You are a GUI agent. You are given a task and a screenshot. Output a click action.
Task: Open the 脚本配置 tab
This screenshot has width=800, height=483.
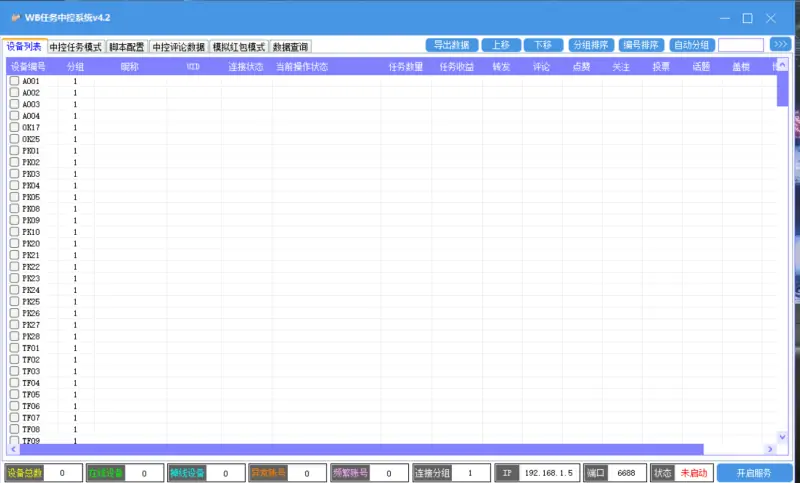click(127, 47)
